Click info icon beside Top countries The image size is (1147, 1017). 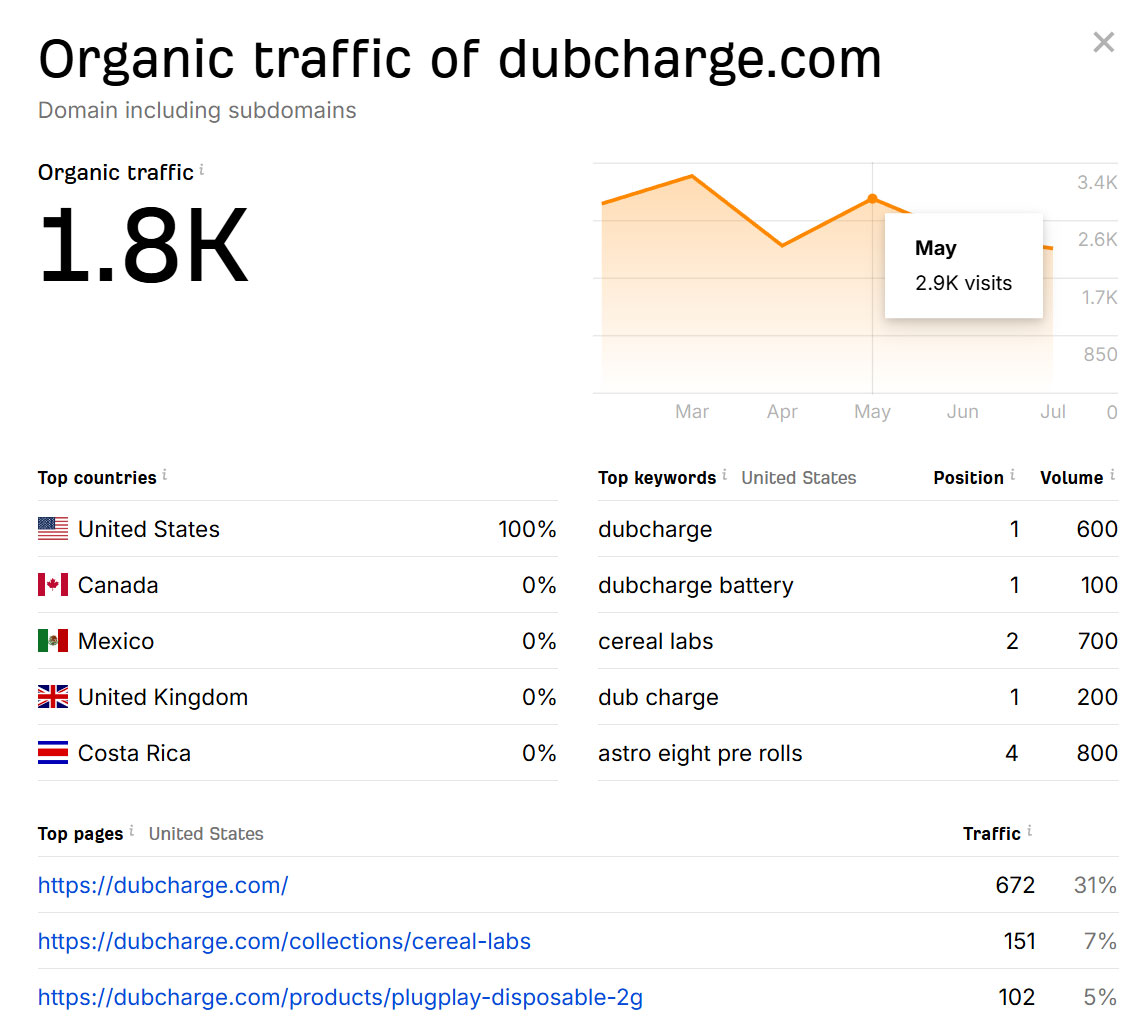[164, 475]
